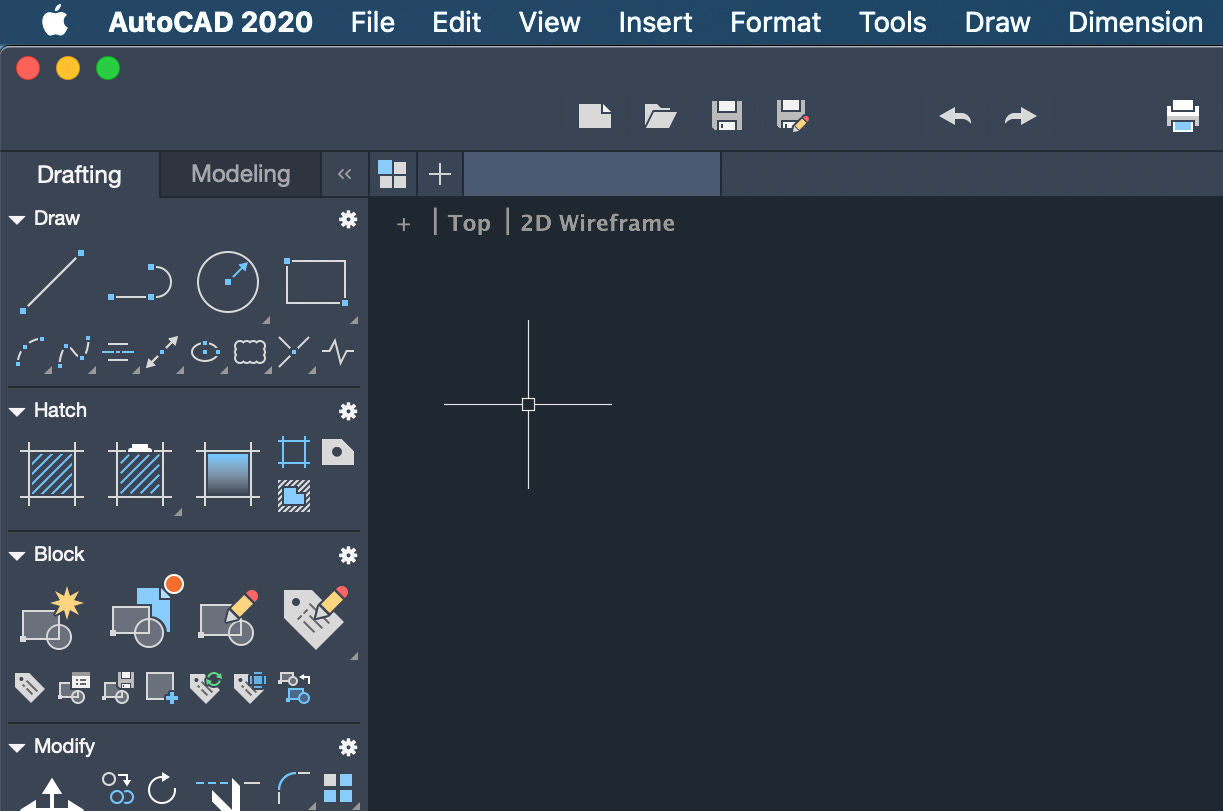Select the Fillet tool

293,788
